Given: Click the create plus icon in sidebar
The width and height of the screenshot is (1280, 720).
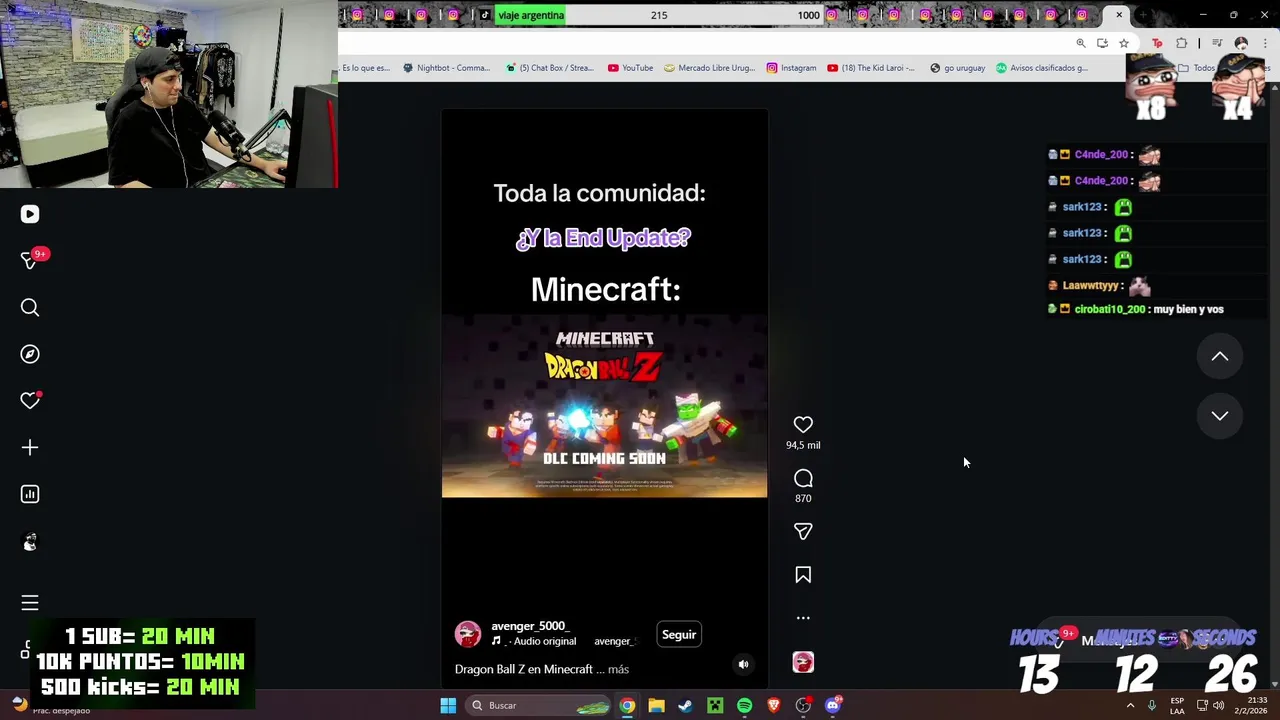Looking at the screenshot, I should [x=30, y=447].
